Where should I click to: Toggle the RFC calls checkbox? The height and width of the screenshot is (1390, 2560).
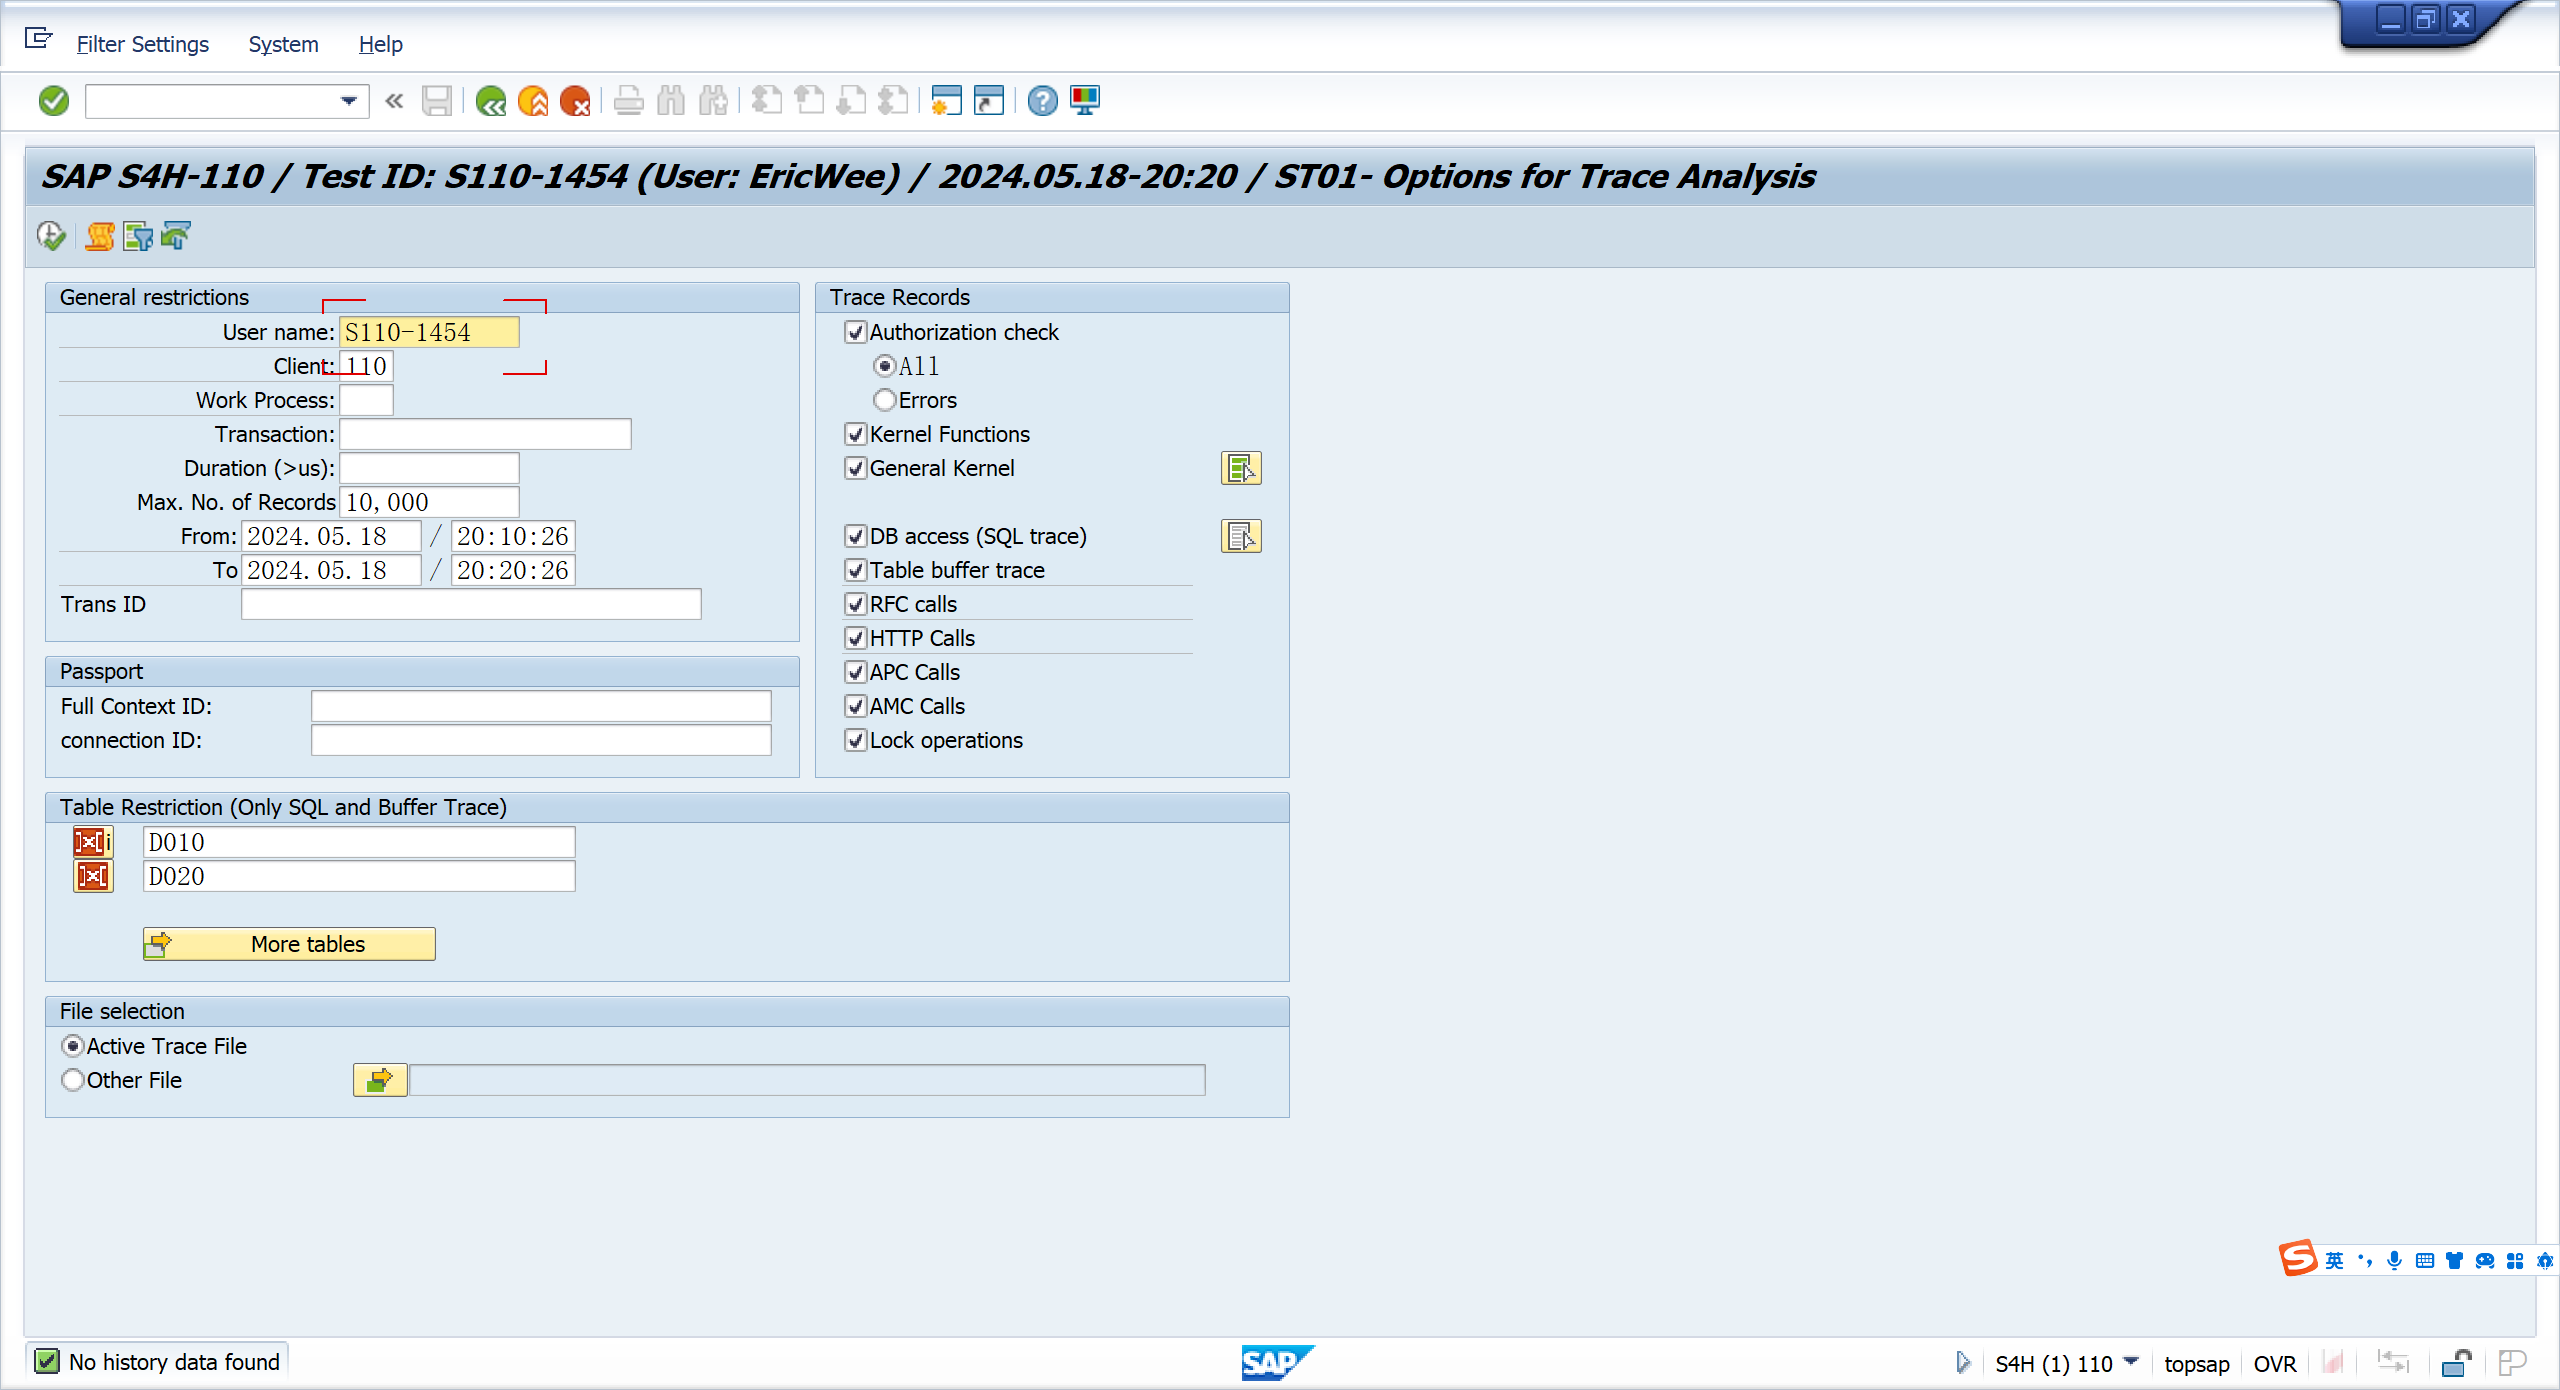pyautogui.click(x=855, y=604)
